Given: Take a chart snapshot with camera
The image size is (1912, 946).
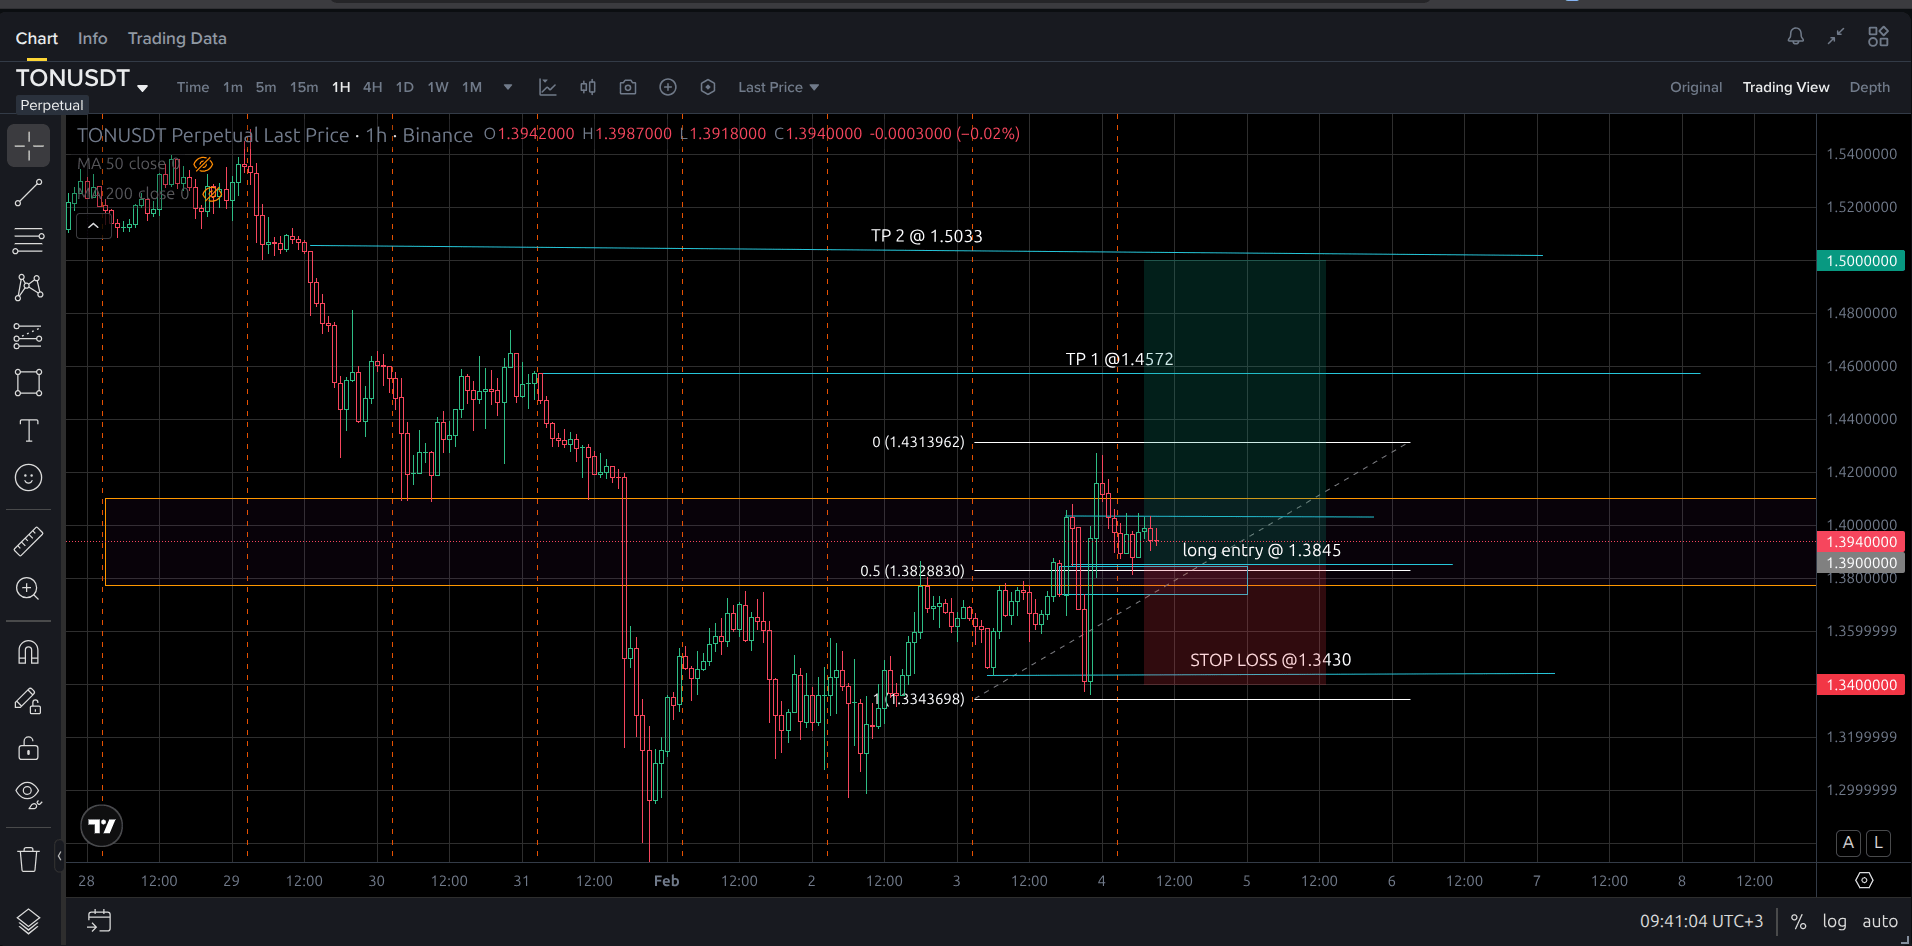Looking at the screenshot, I should (628, 87).
